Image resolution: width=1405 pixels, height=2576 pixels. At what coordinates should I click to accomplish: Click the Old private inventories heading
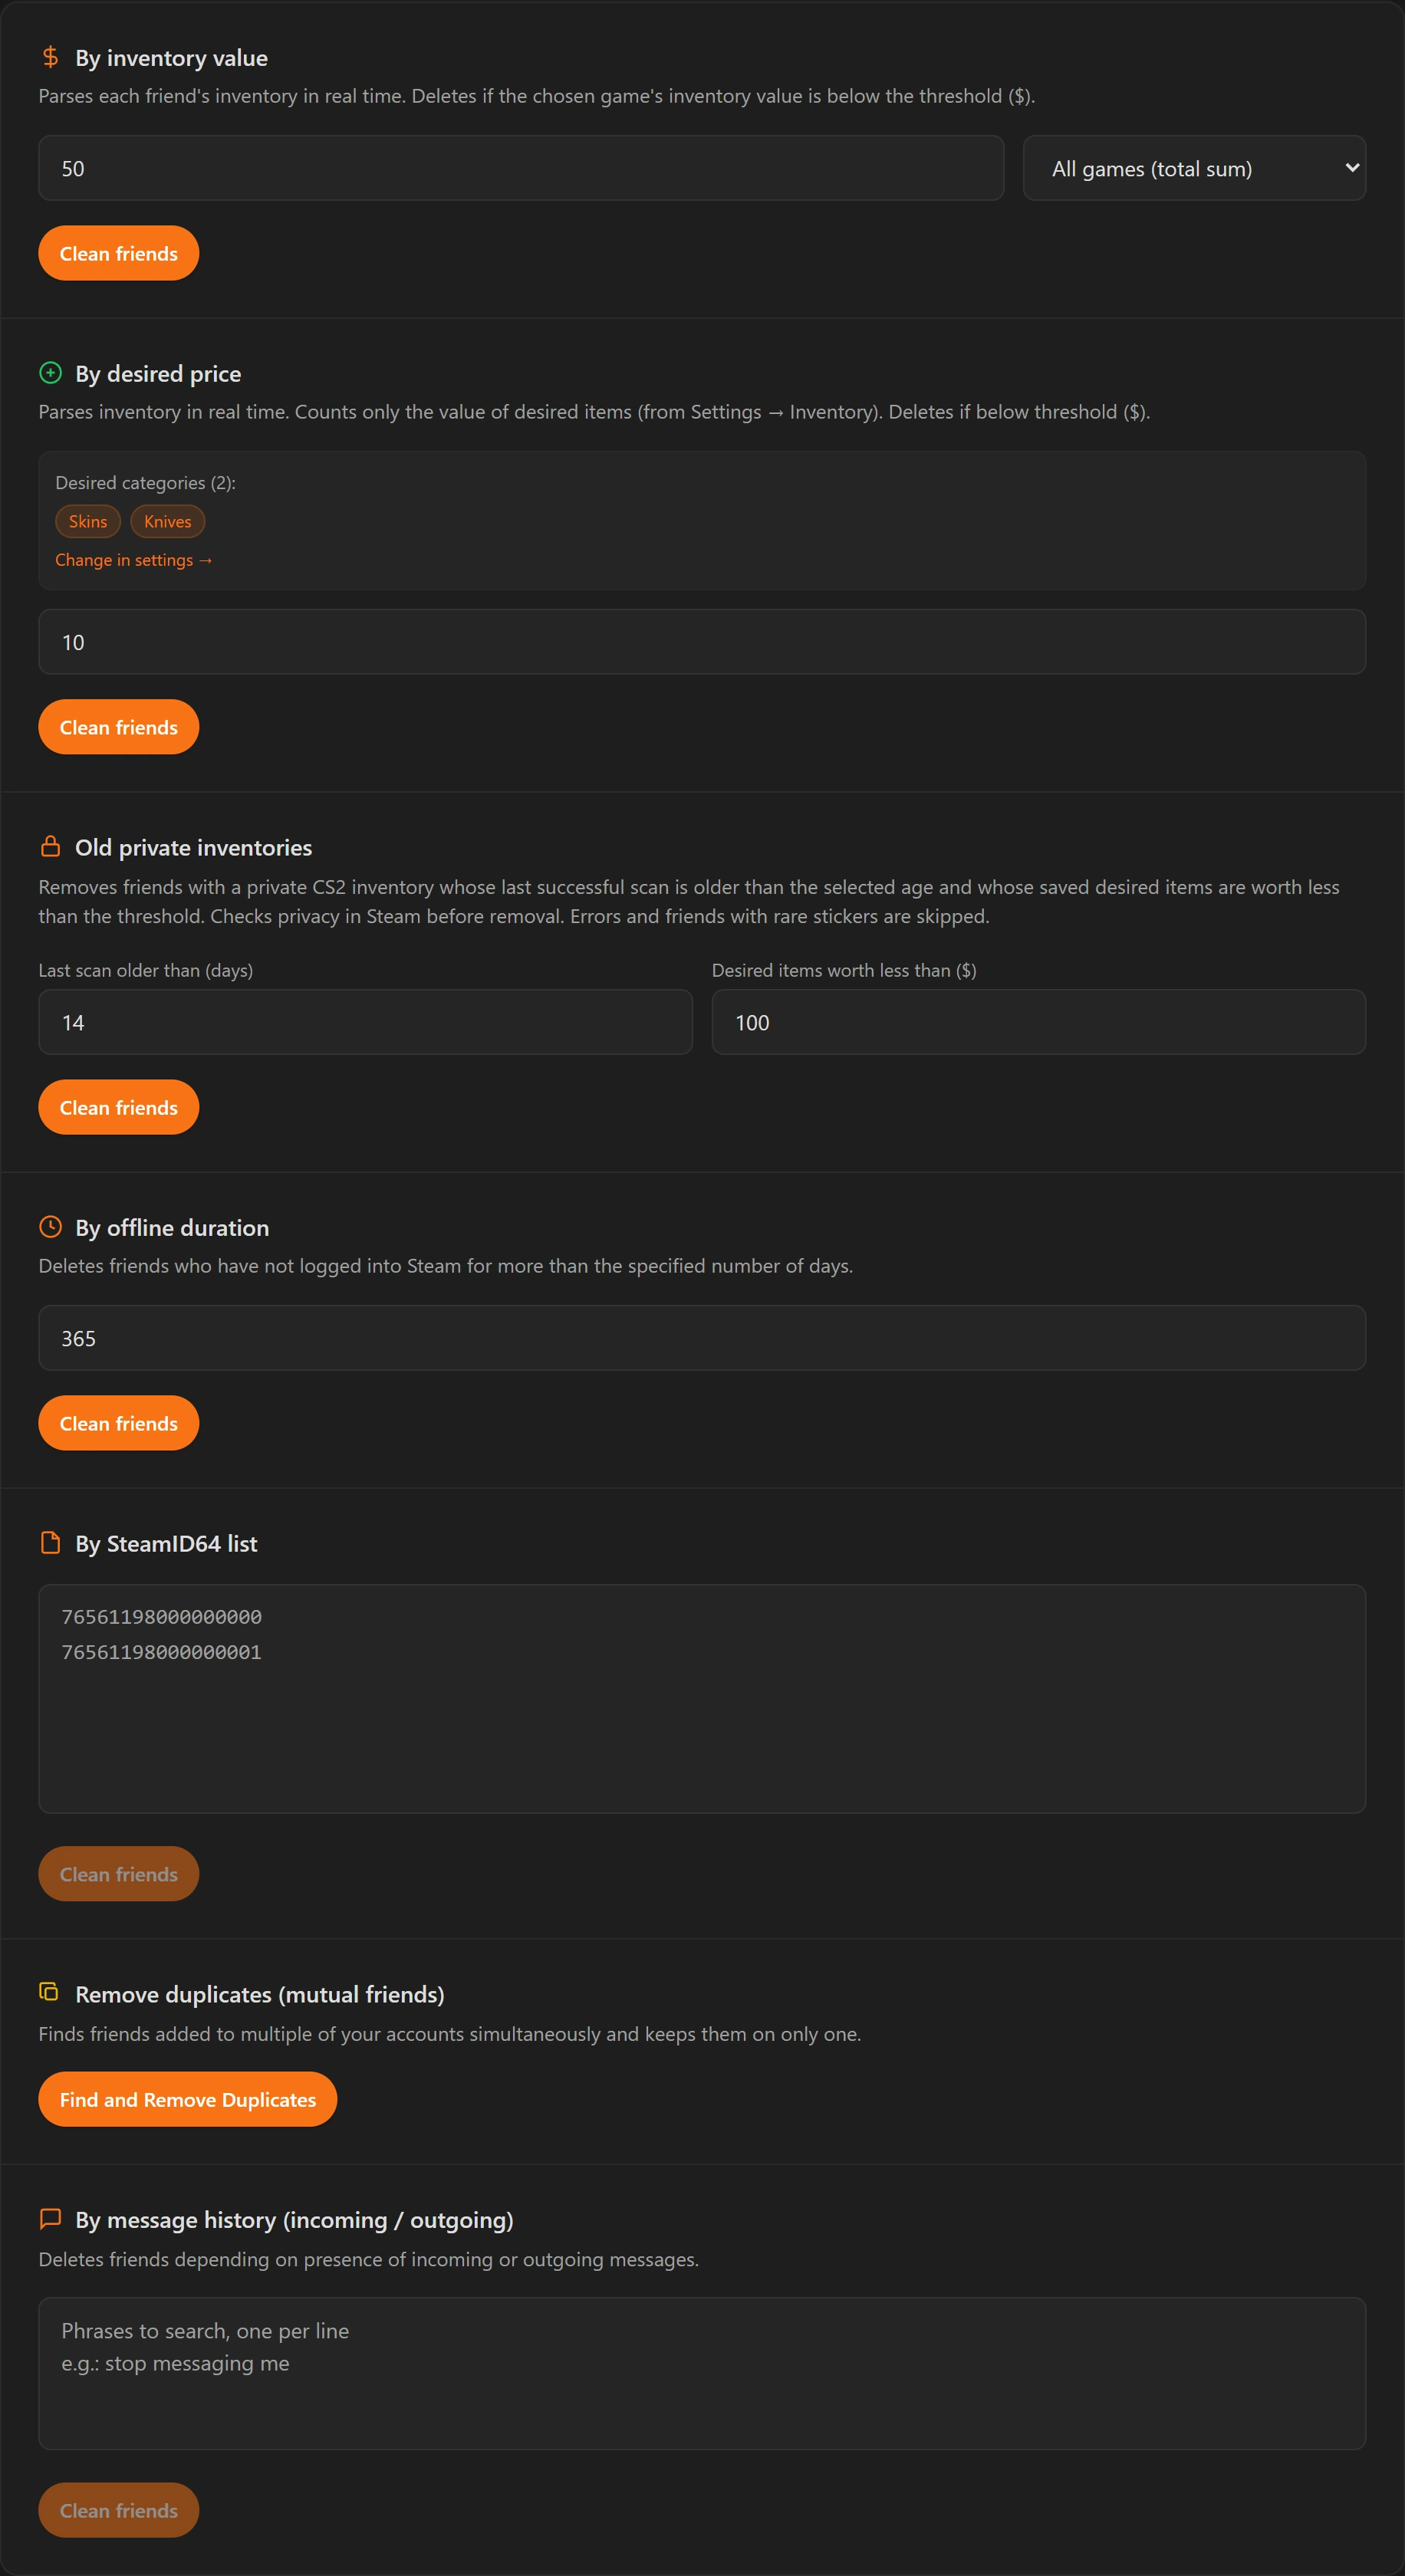[193, 847]
